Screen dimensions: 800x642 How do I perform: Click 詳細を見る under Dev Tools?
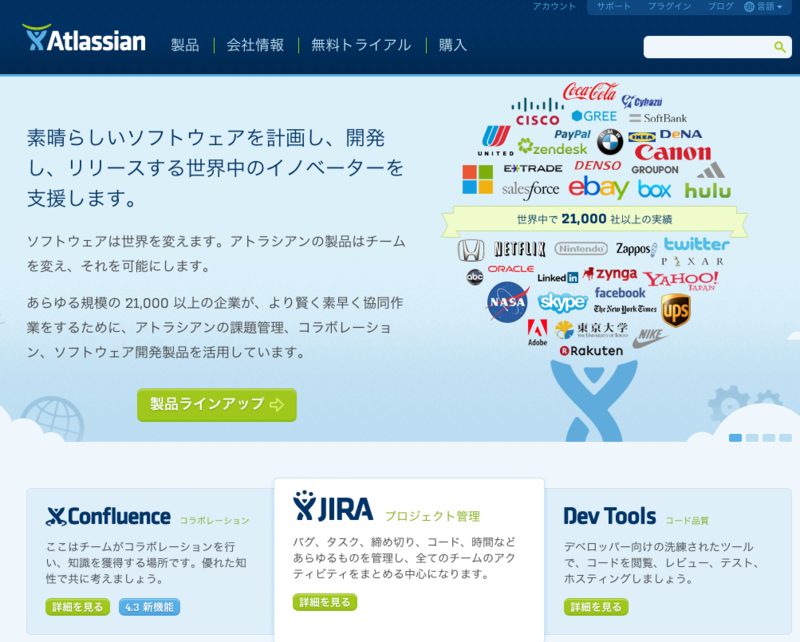[x=596, y=607]
